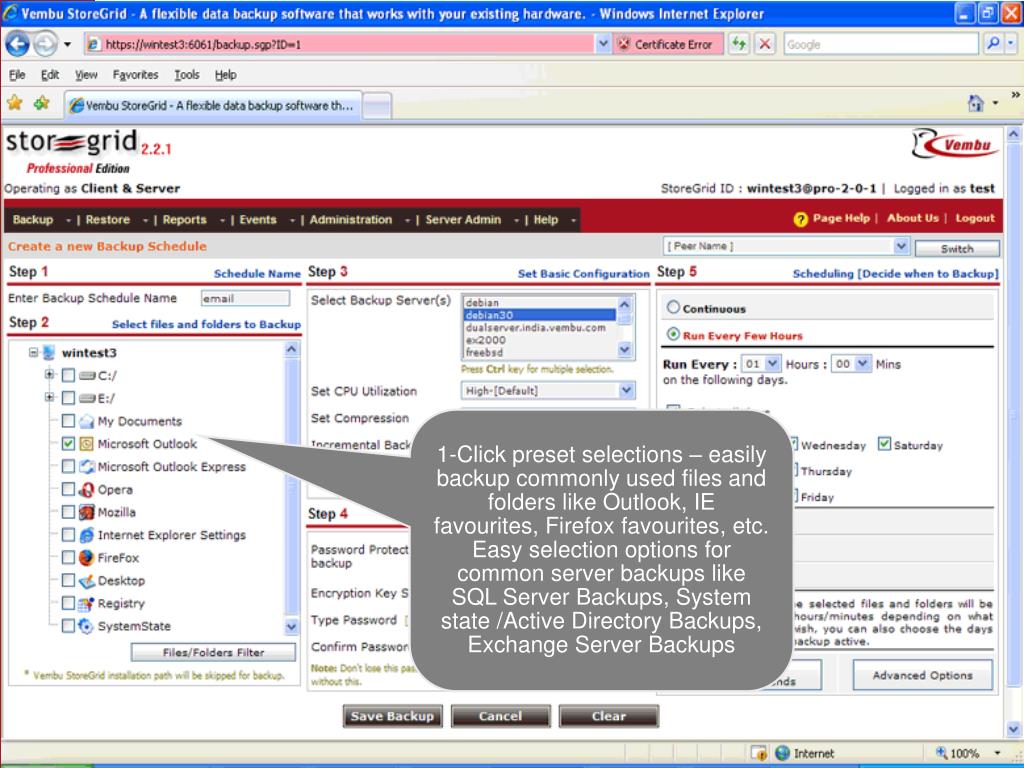Check the C:/ drive checkbox

[68, 376]
